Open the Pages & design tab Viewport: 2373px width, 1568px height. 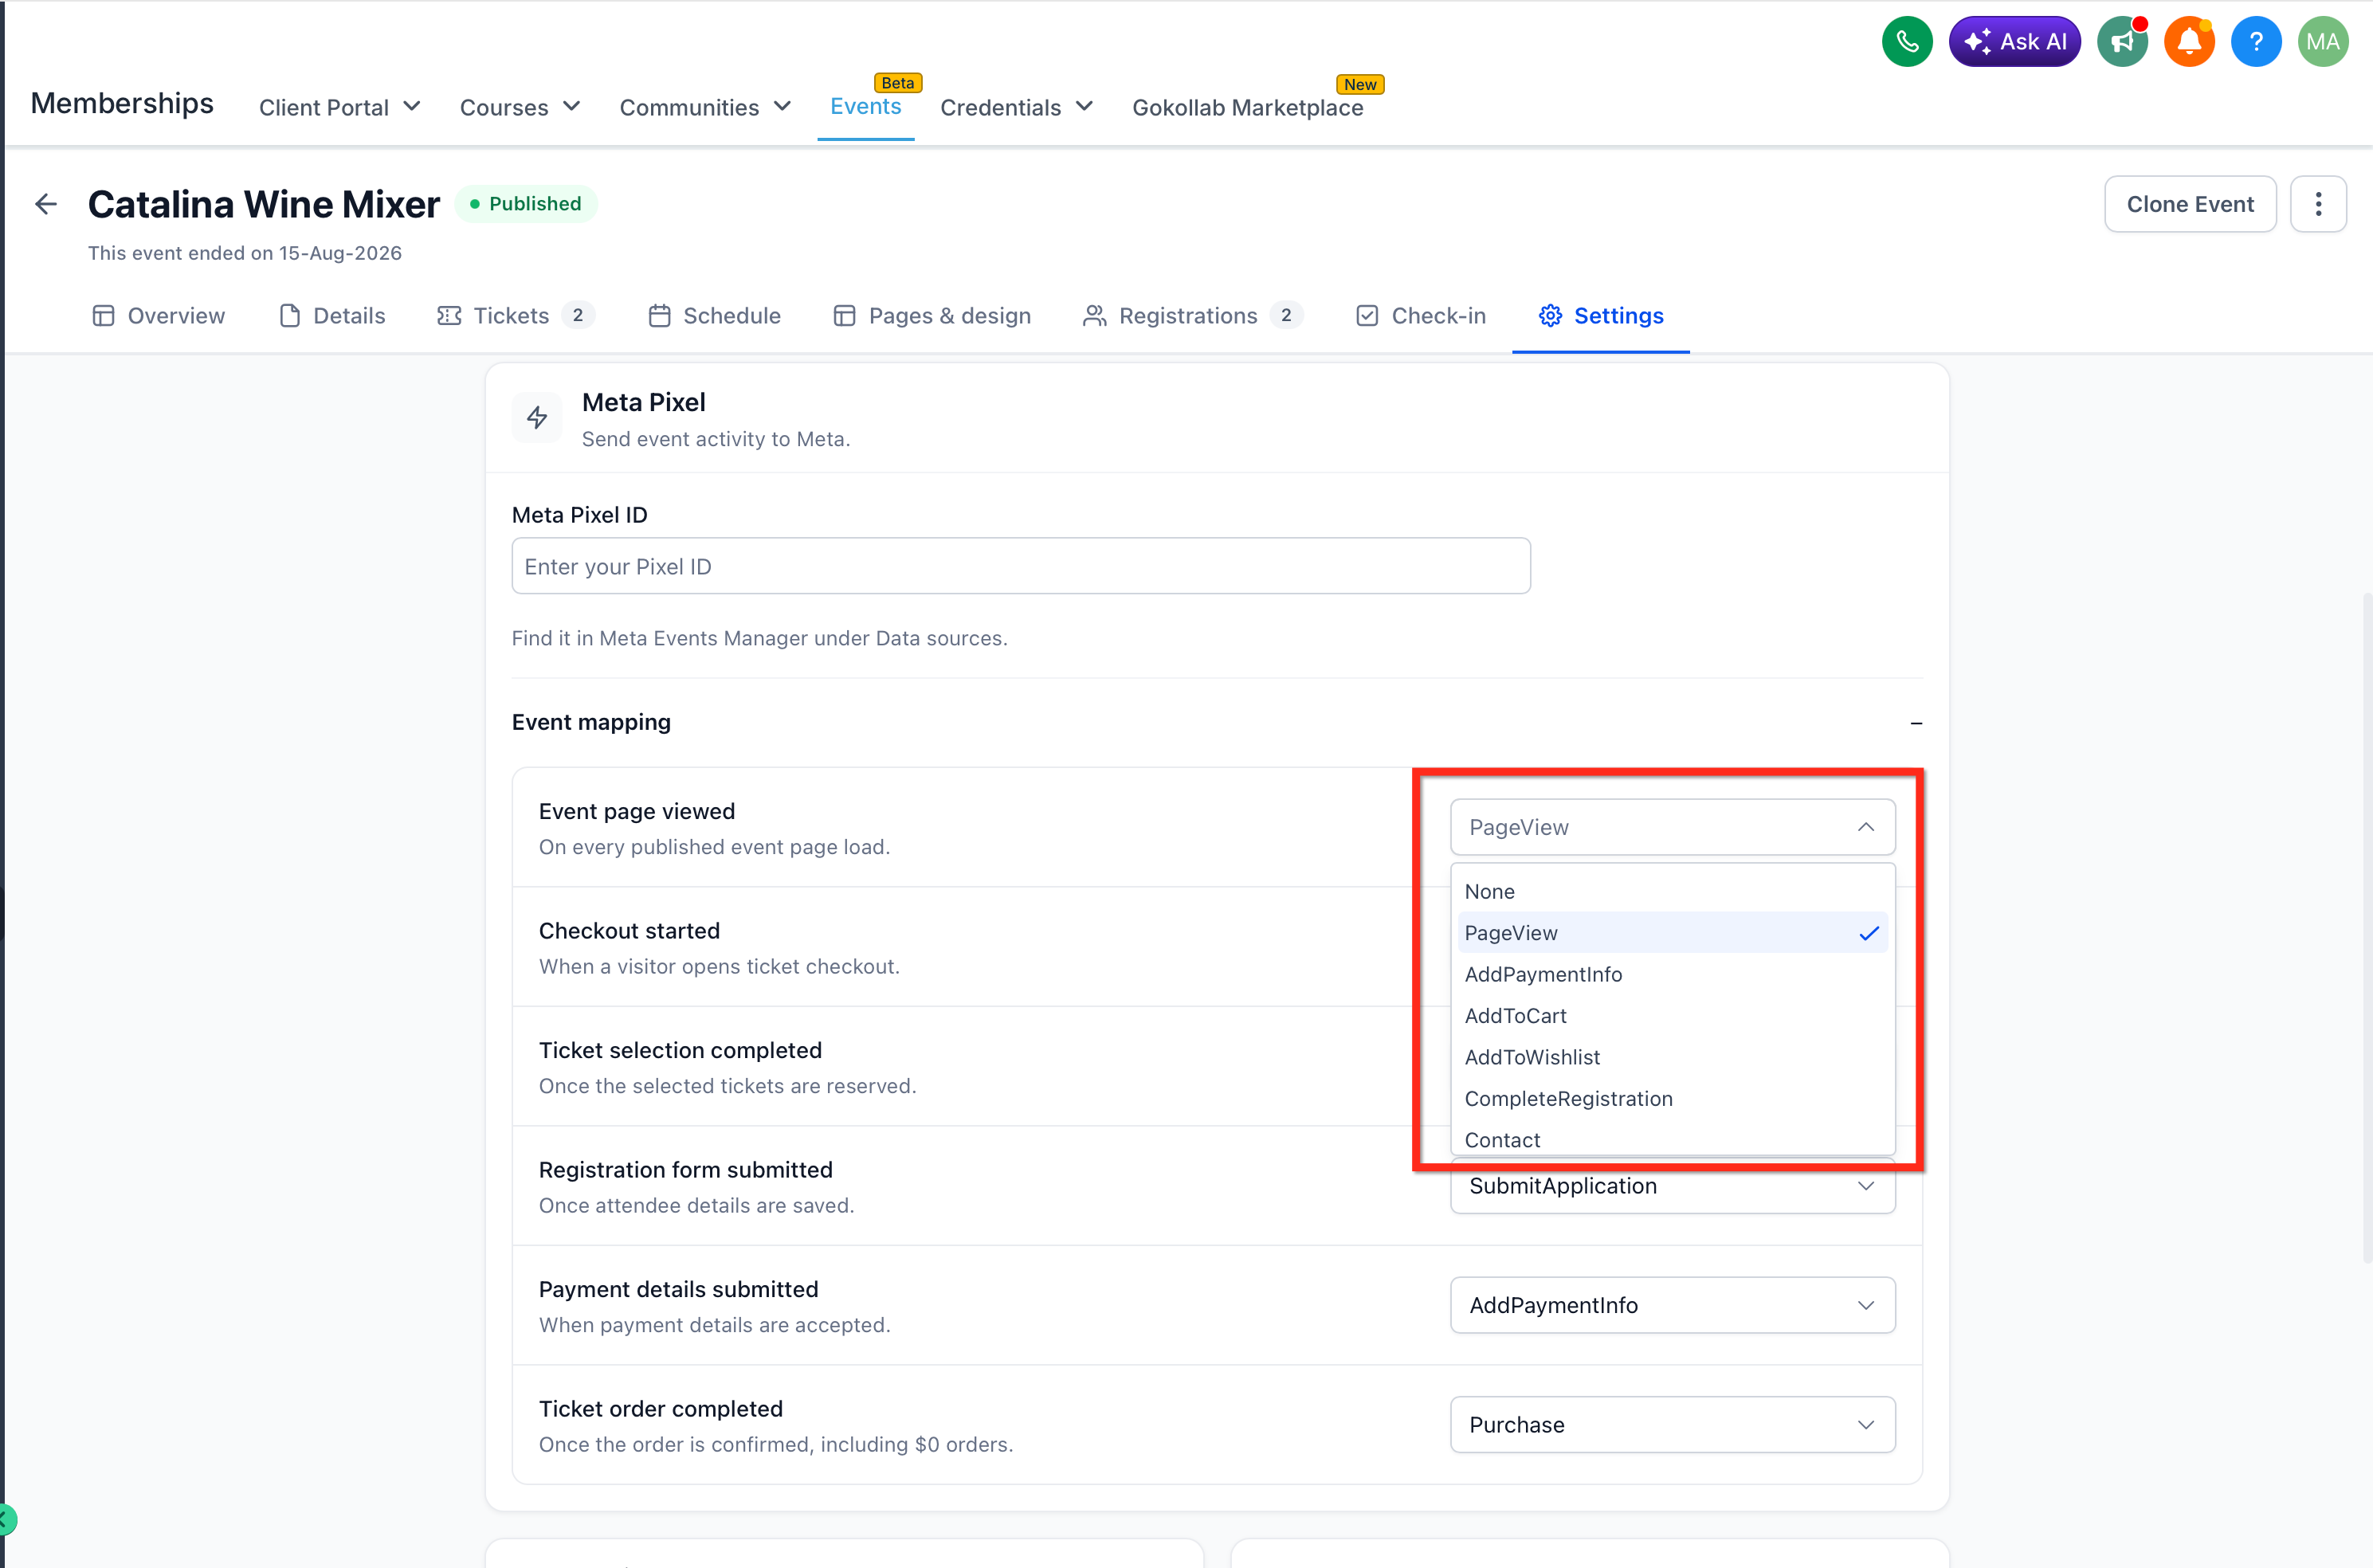(932, 316)
